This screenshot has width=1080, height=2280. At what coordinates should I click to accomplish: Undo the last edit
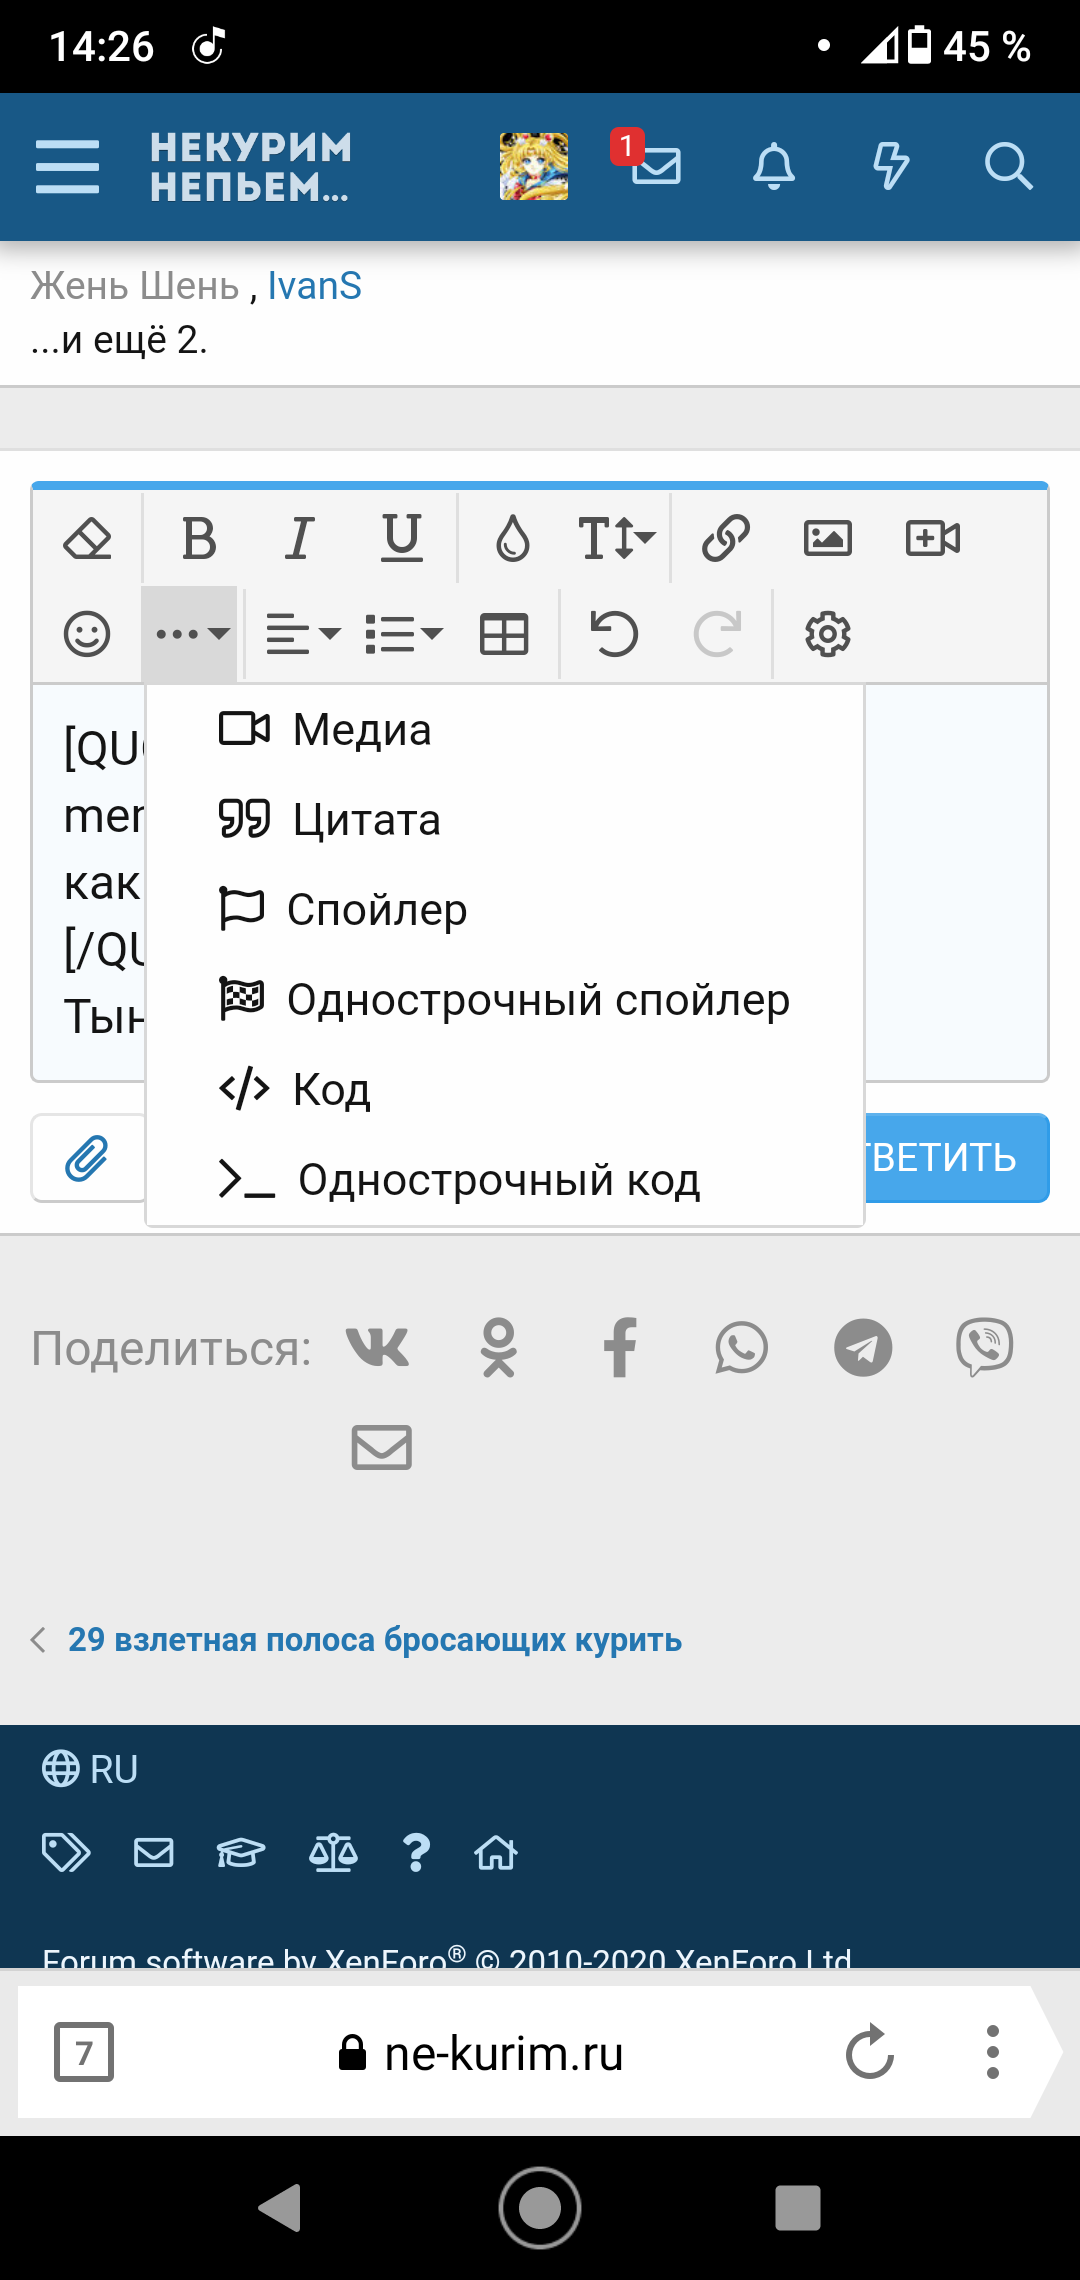click(x=614, y=634)
